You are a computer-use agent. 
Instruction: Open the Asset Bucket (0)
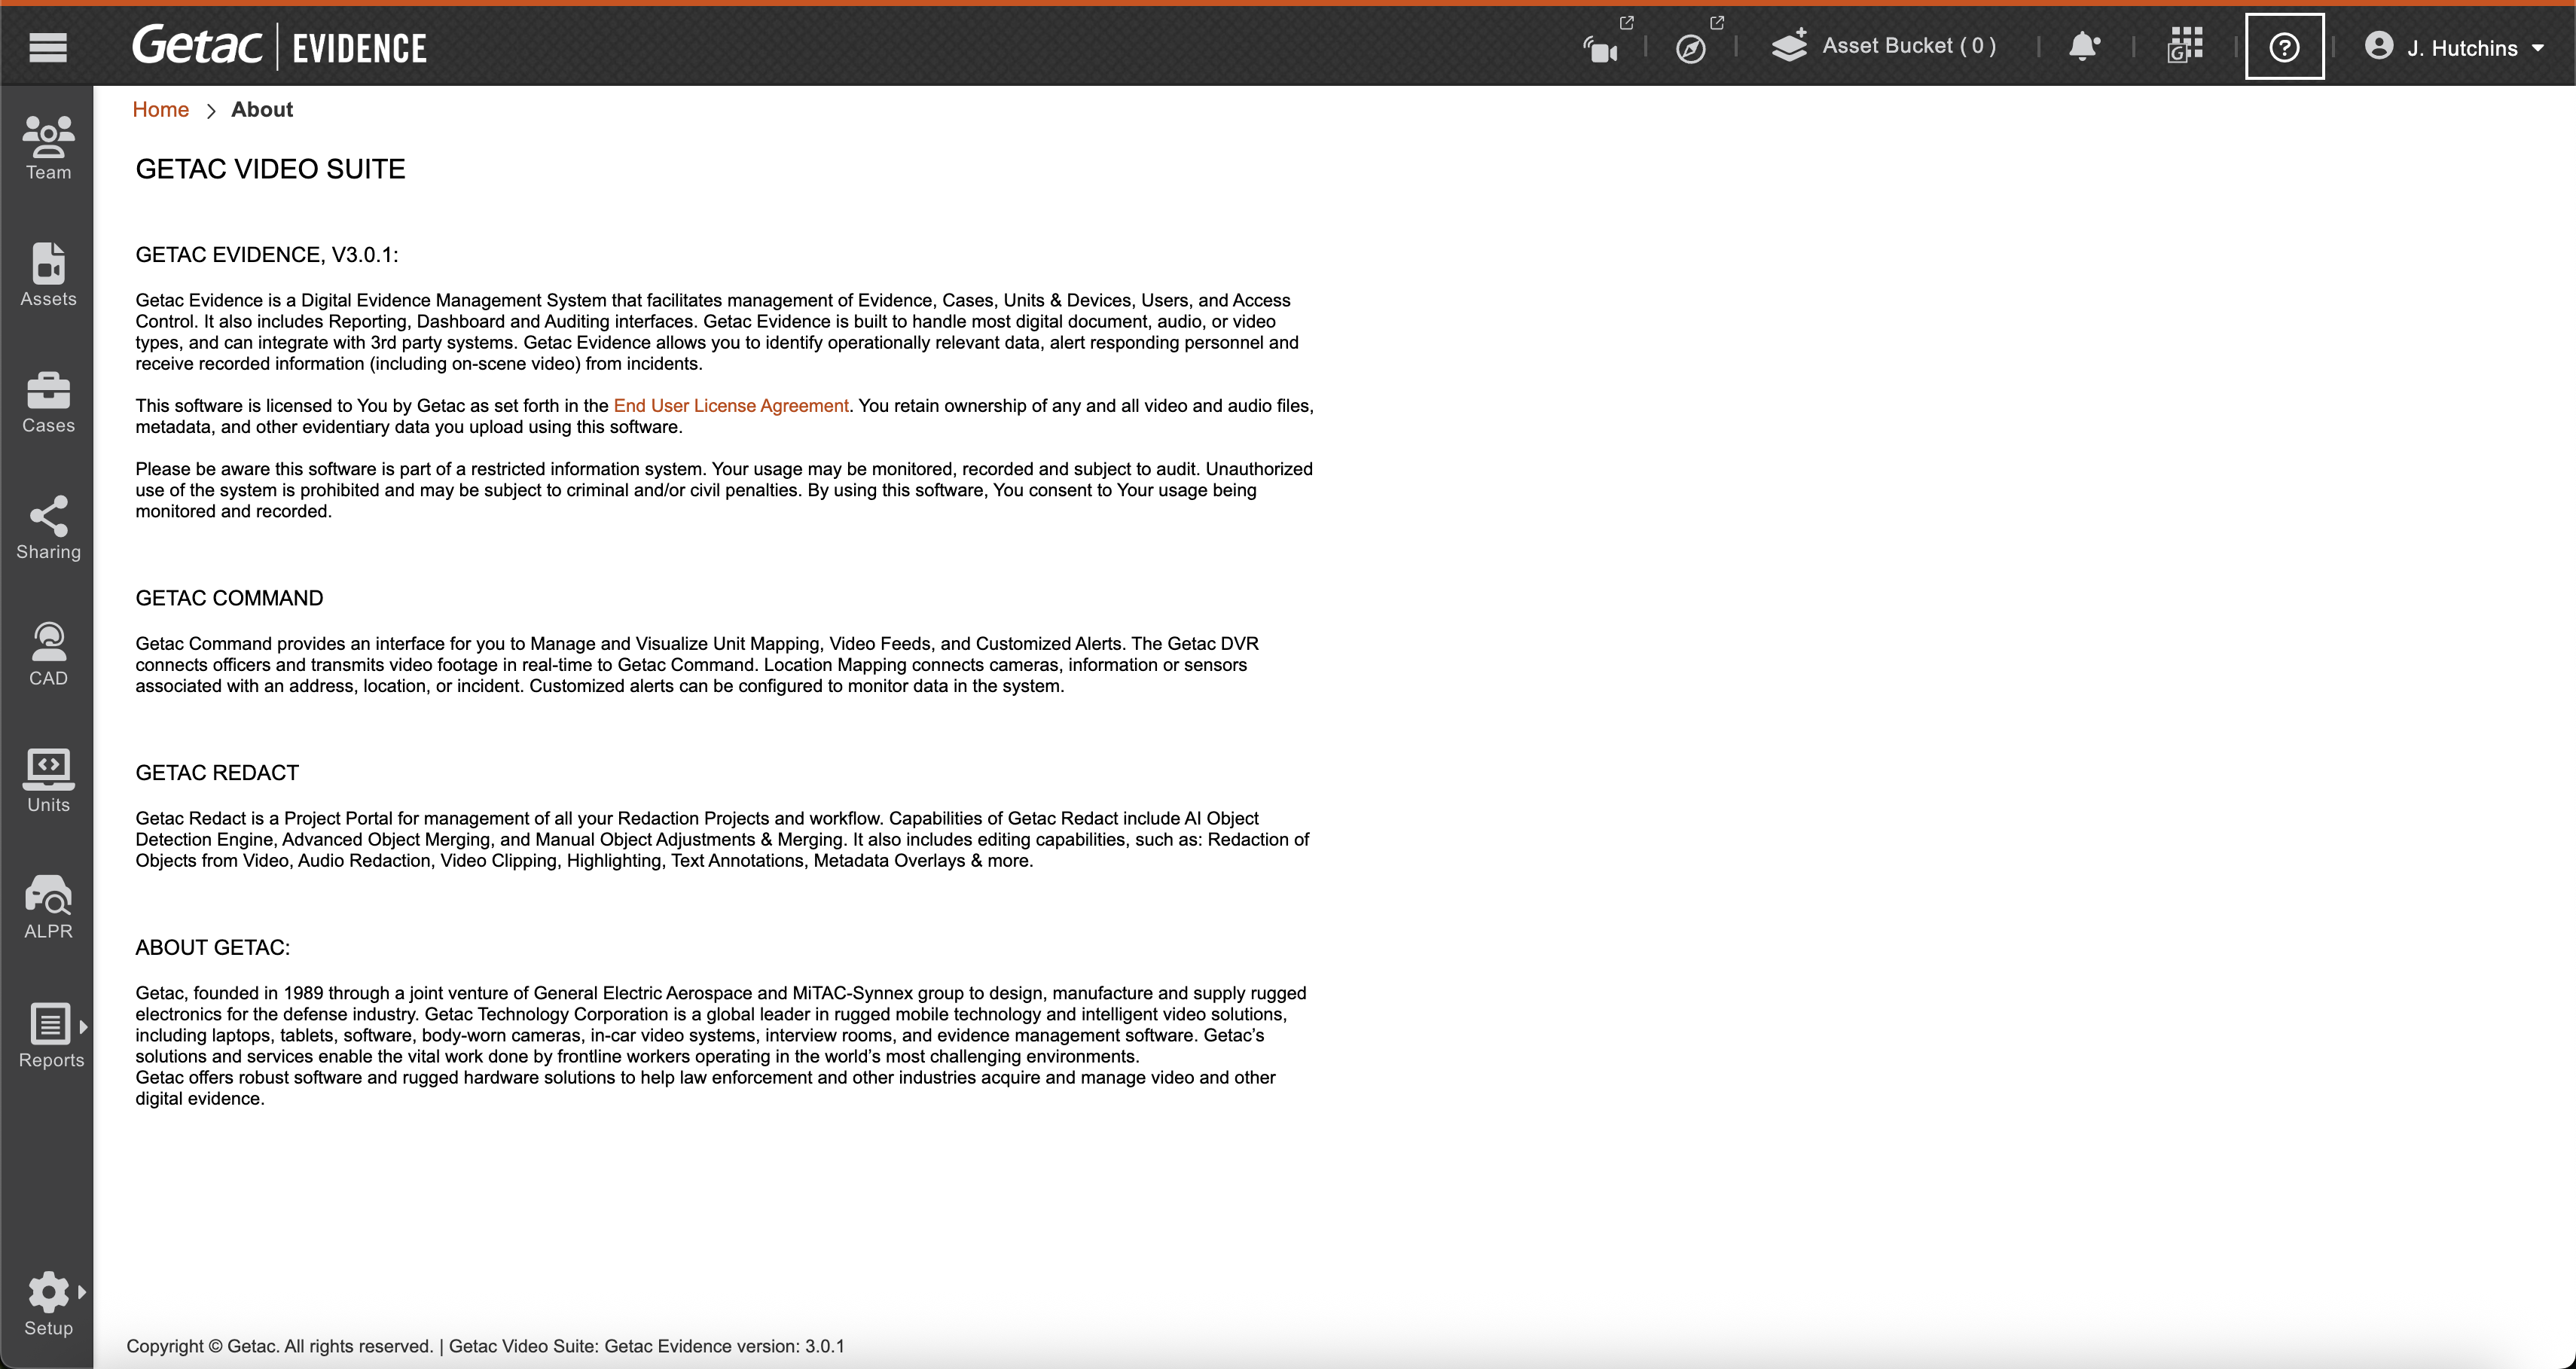point(1883,46)
